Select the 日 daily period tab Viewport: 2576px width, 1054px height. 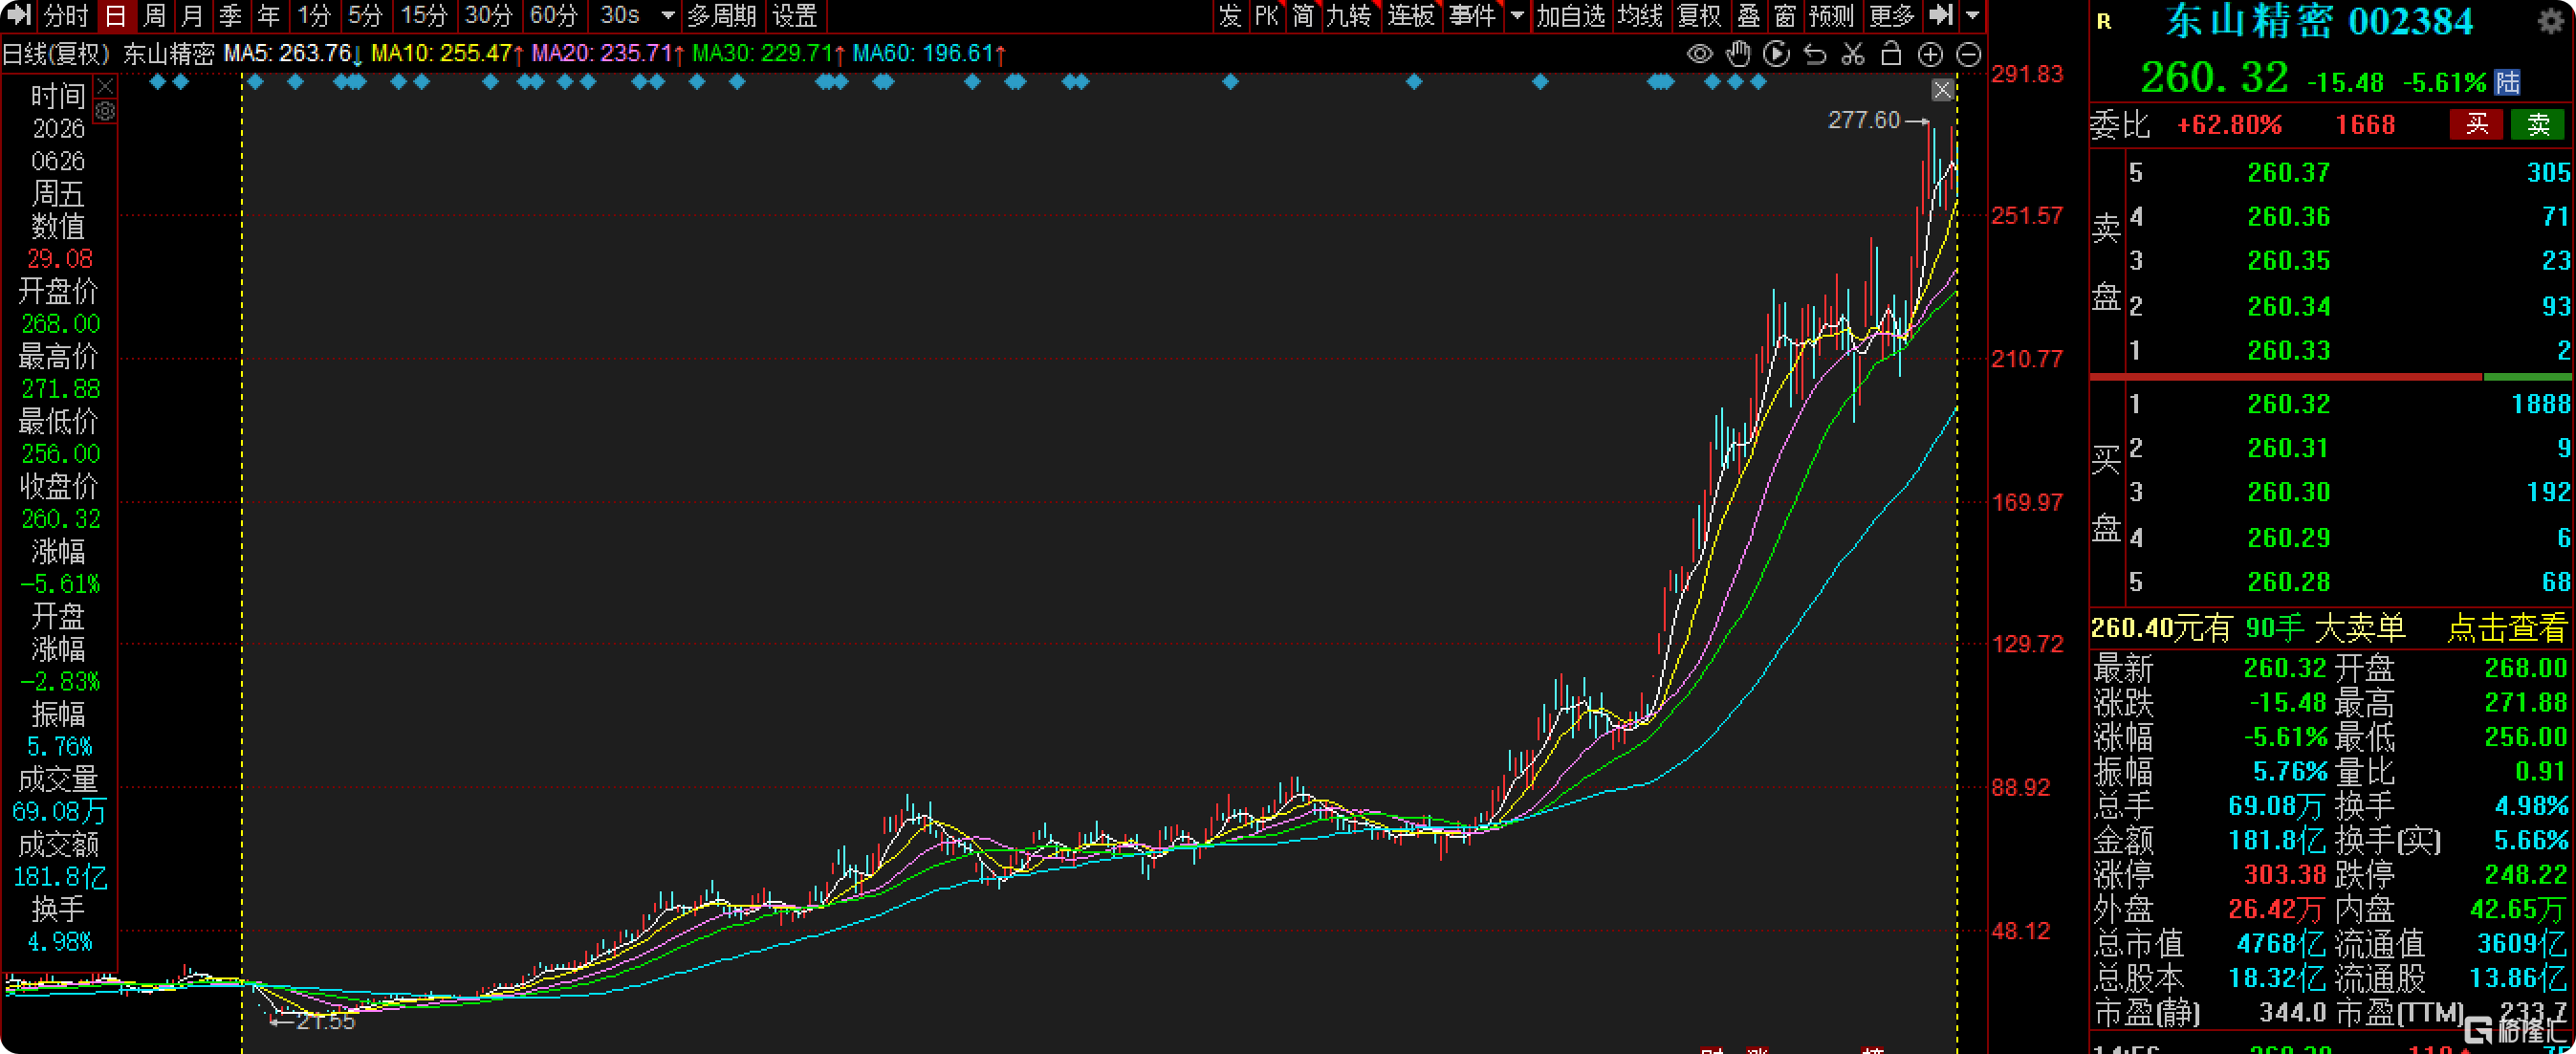pos(116,15)
